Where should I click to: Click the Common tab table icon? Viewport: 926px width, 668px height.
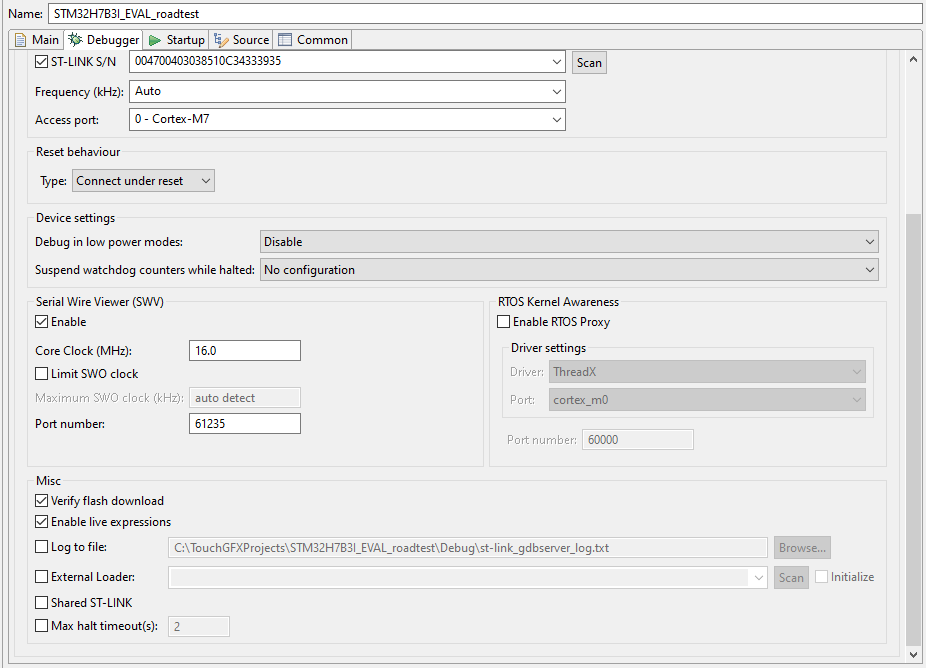(285, 40)
